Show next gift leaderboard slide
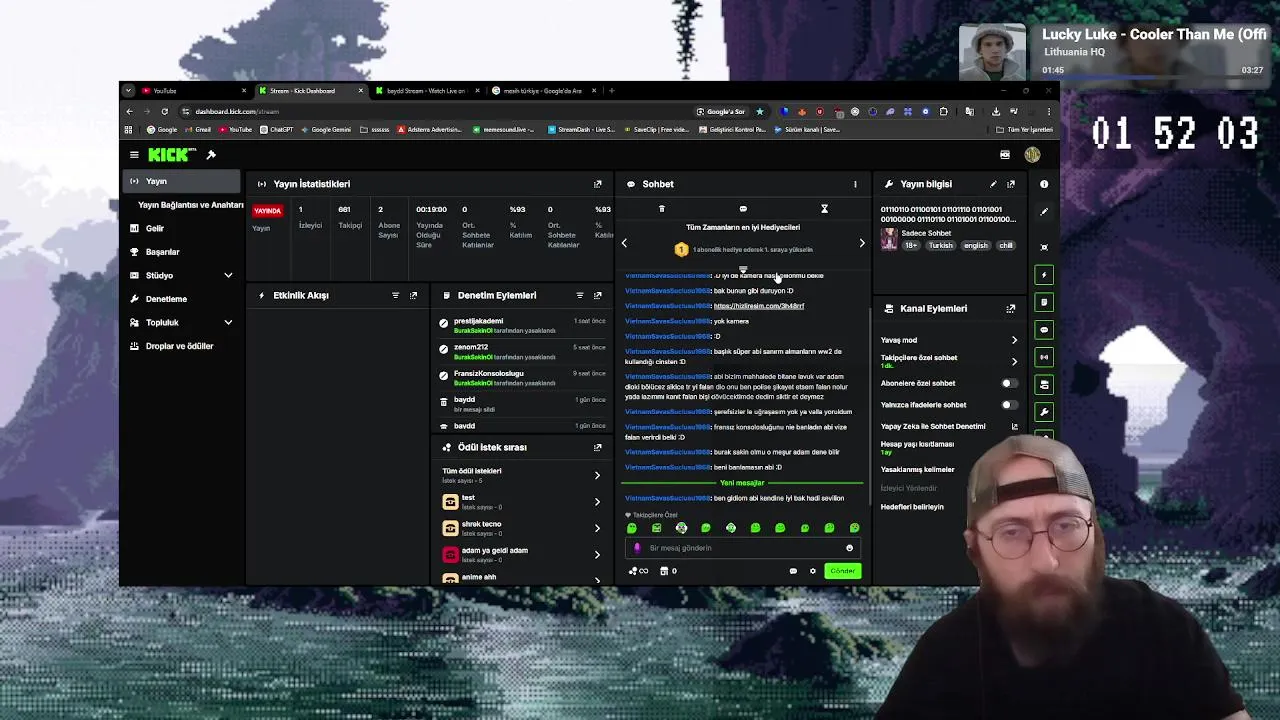 [x=862, y=243]
